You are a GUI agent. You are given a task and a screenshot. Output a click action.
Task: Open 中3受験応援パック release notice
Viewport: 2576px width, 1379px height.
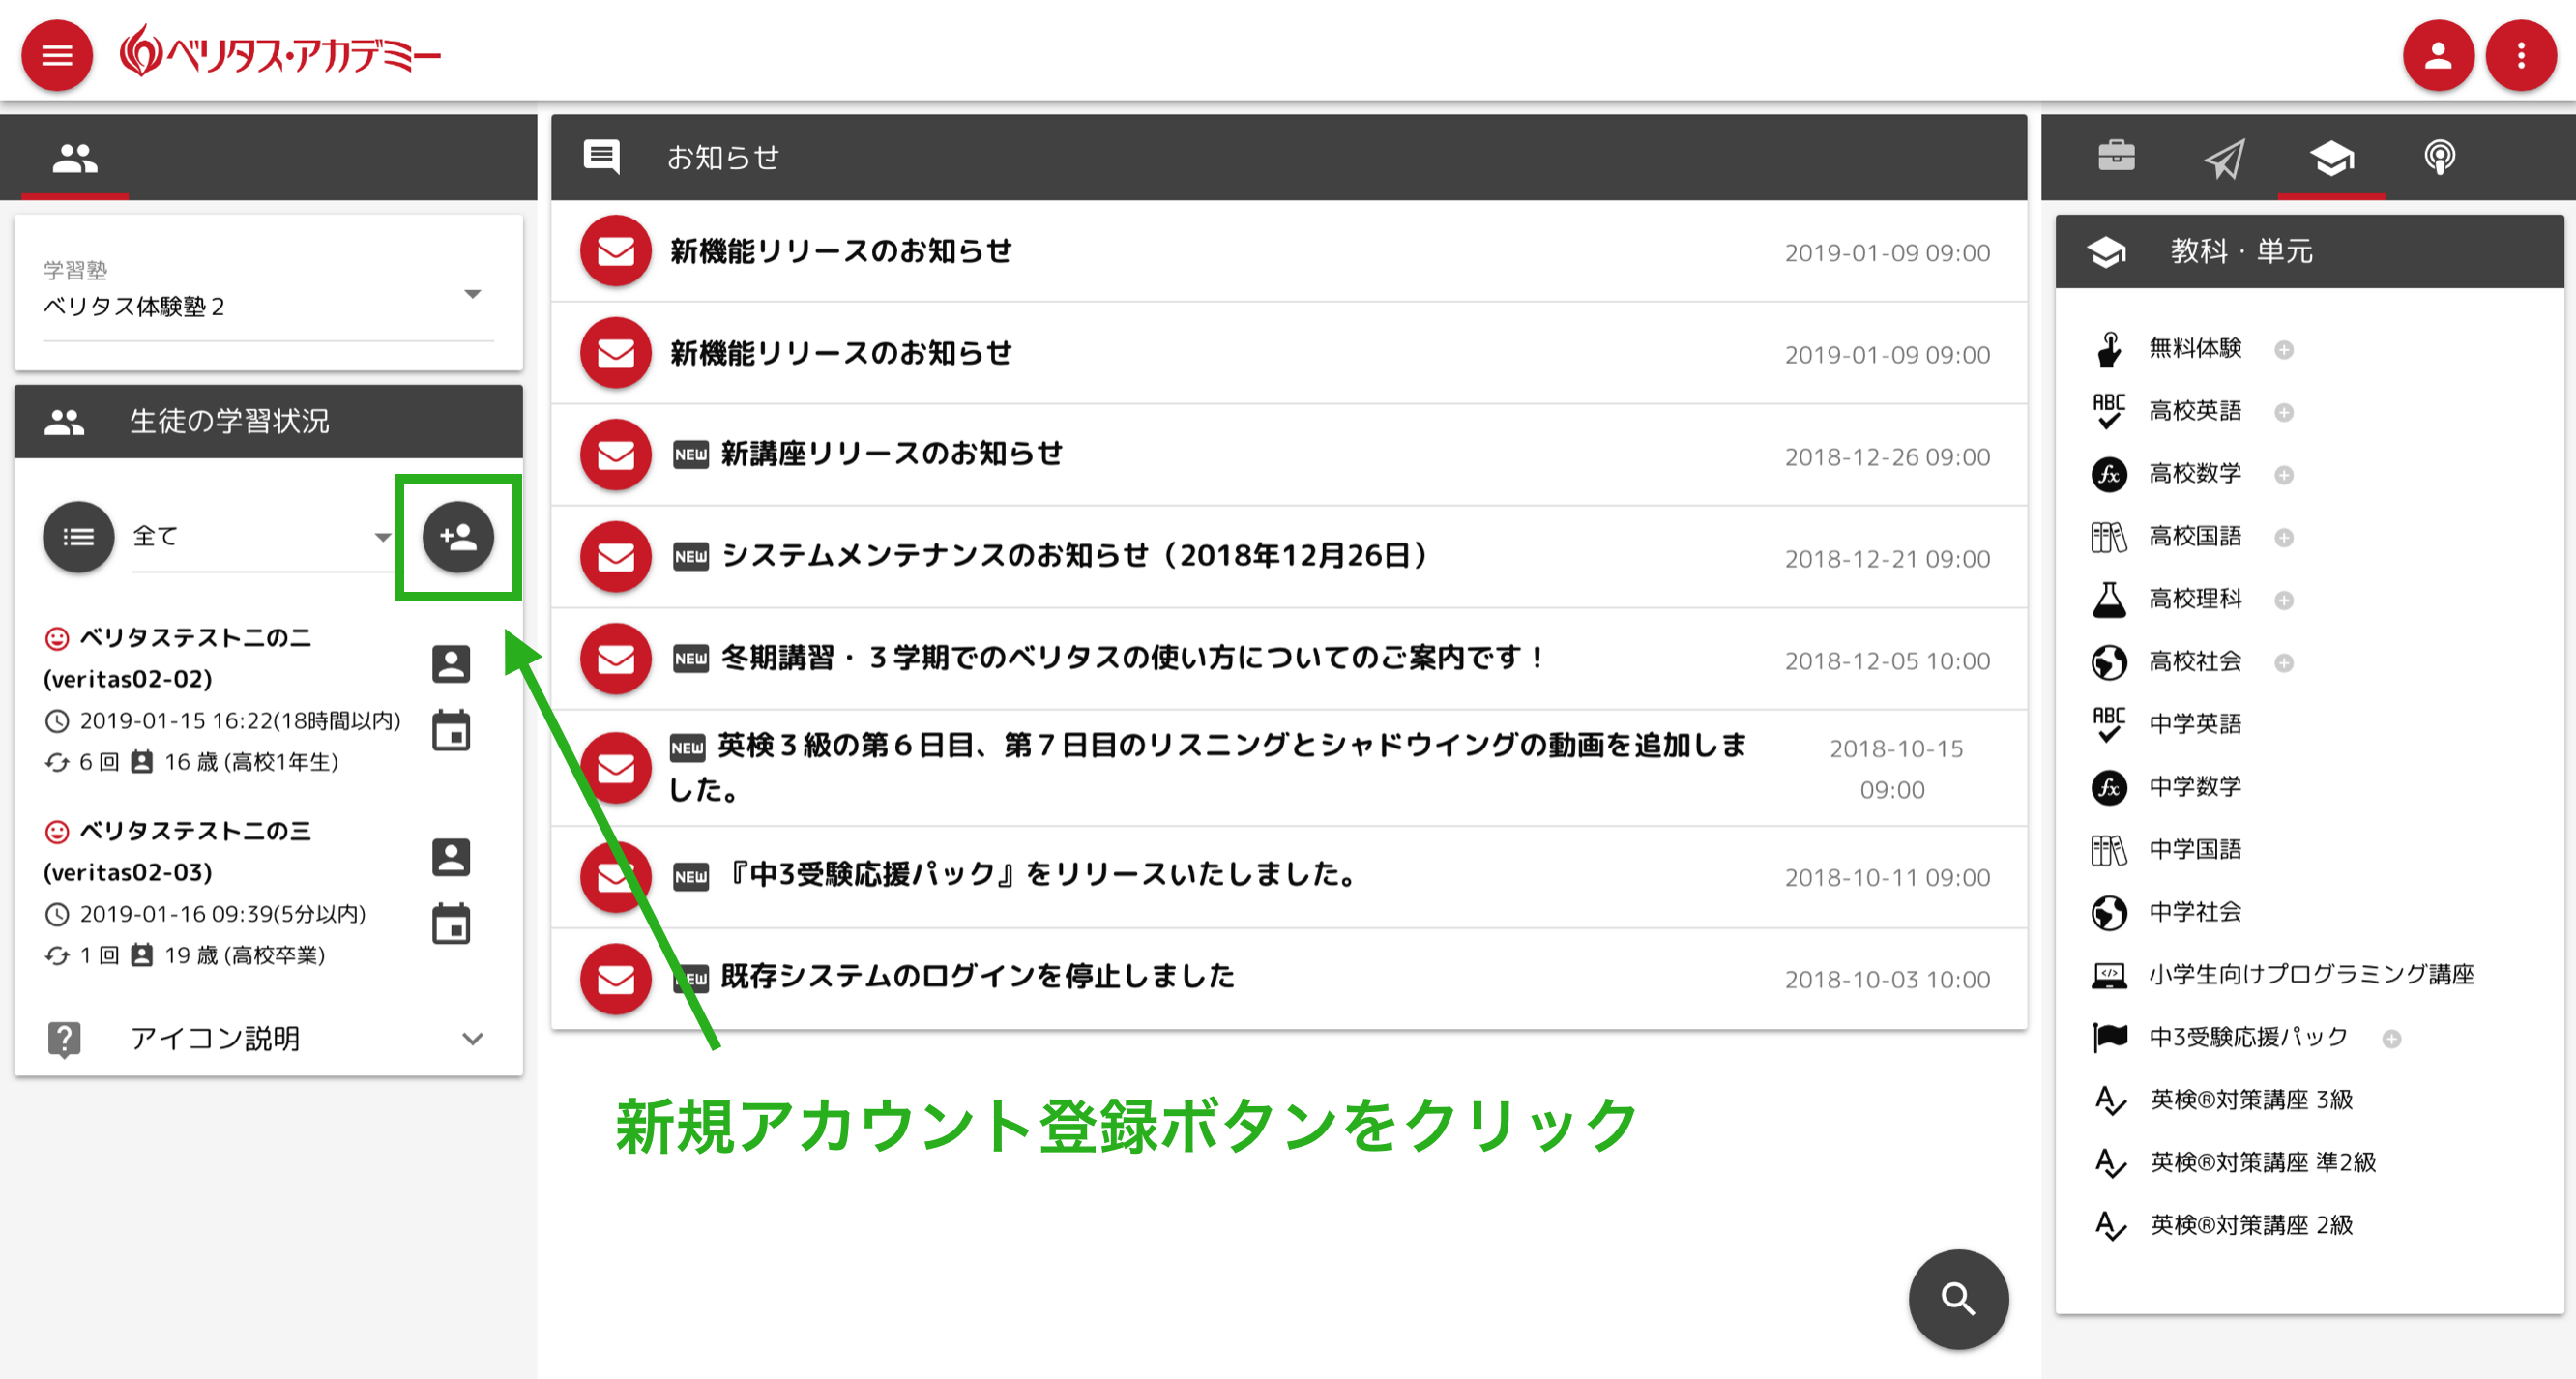pos(1289,877)
